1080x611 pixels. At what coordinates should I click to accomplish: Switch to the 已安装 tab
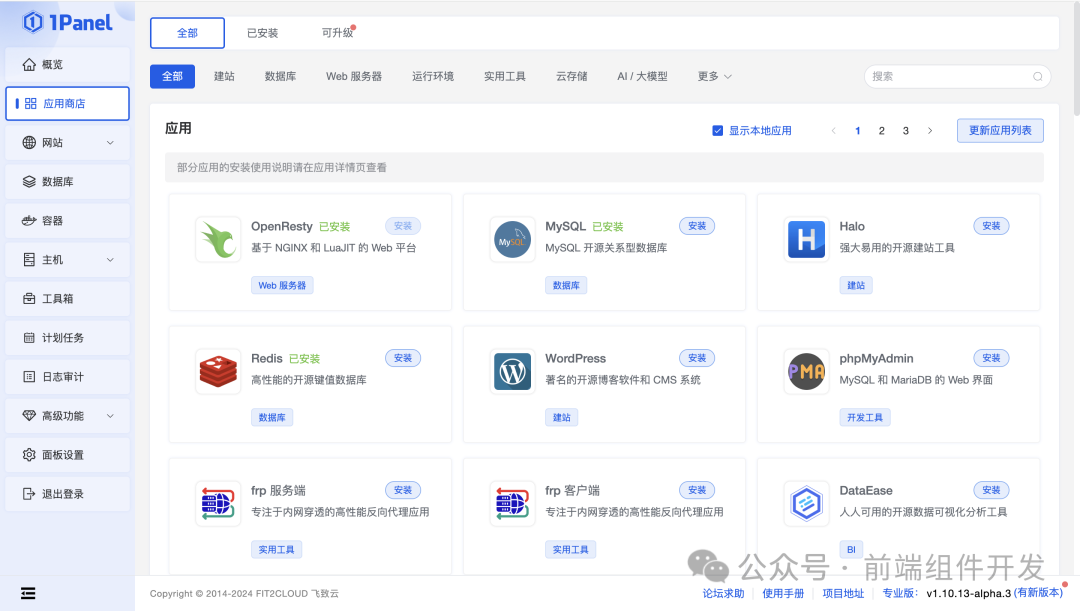262,32
